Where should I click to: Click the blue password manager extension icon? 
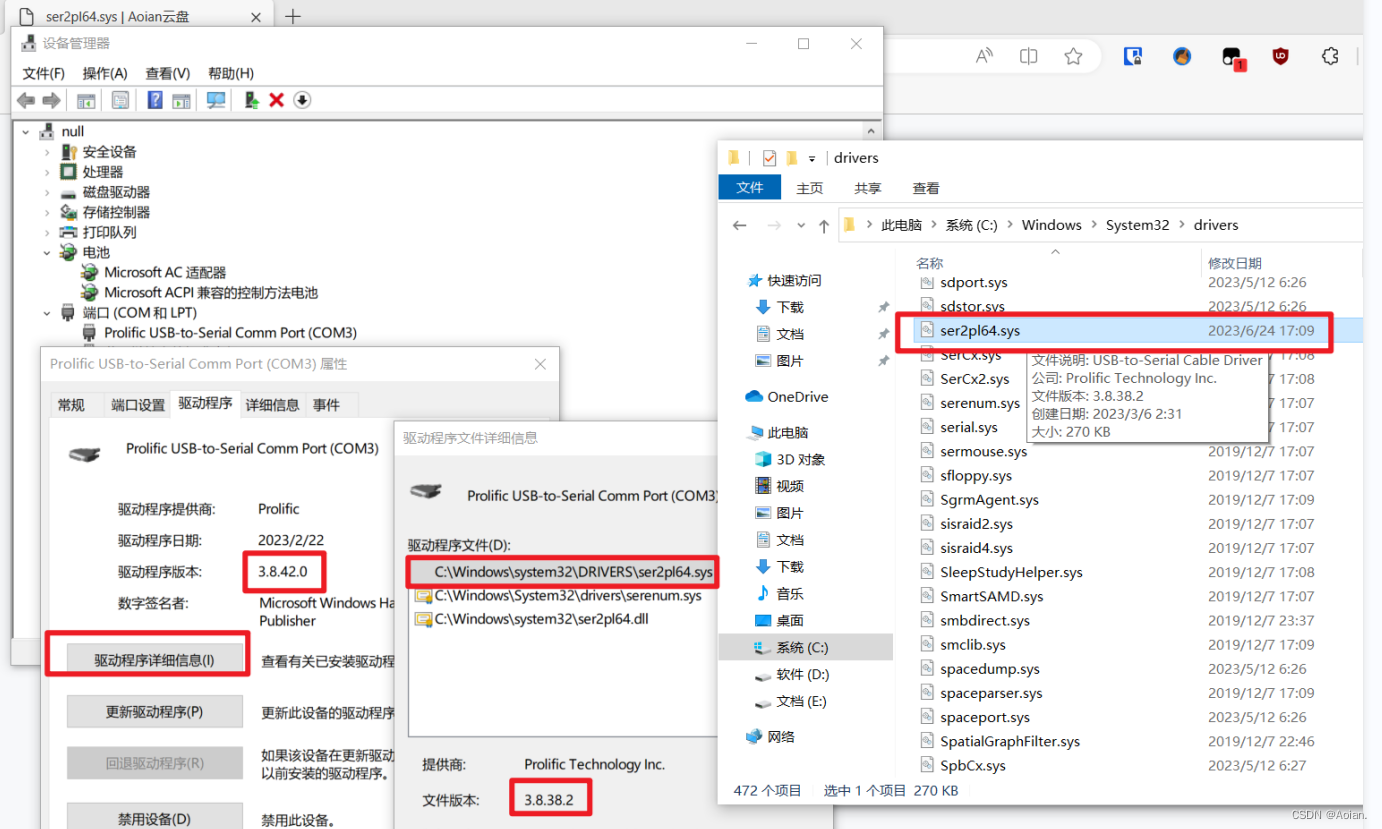1132,56
